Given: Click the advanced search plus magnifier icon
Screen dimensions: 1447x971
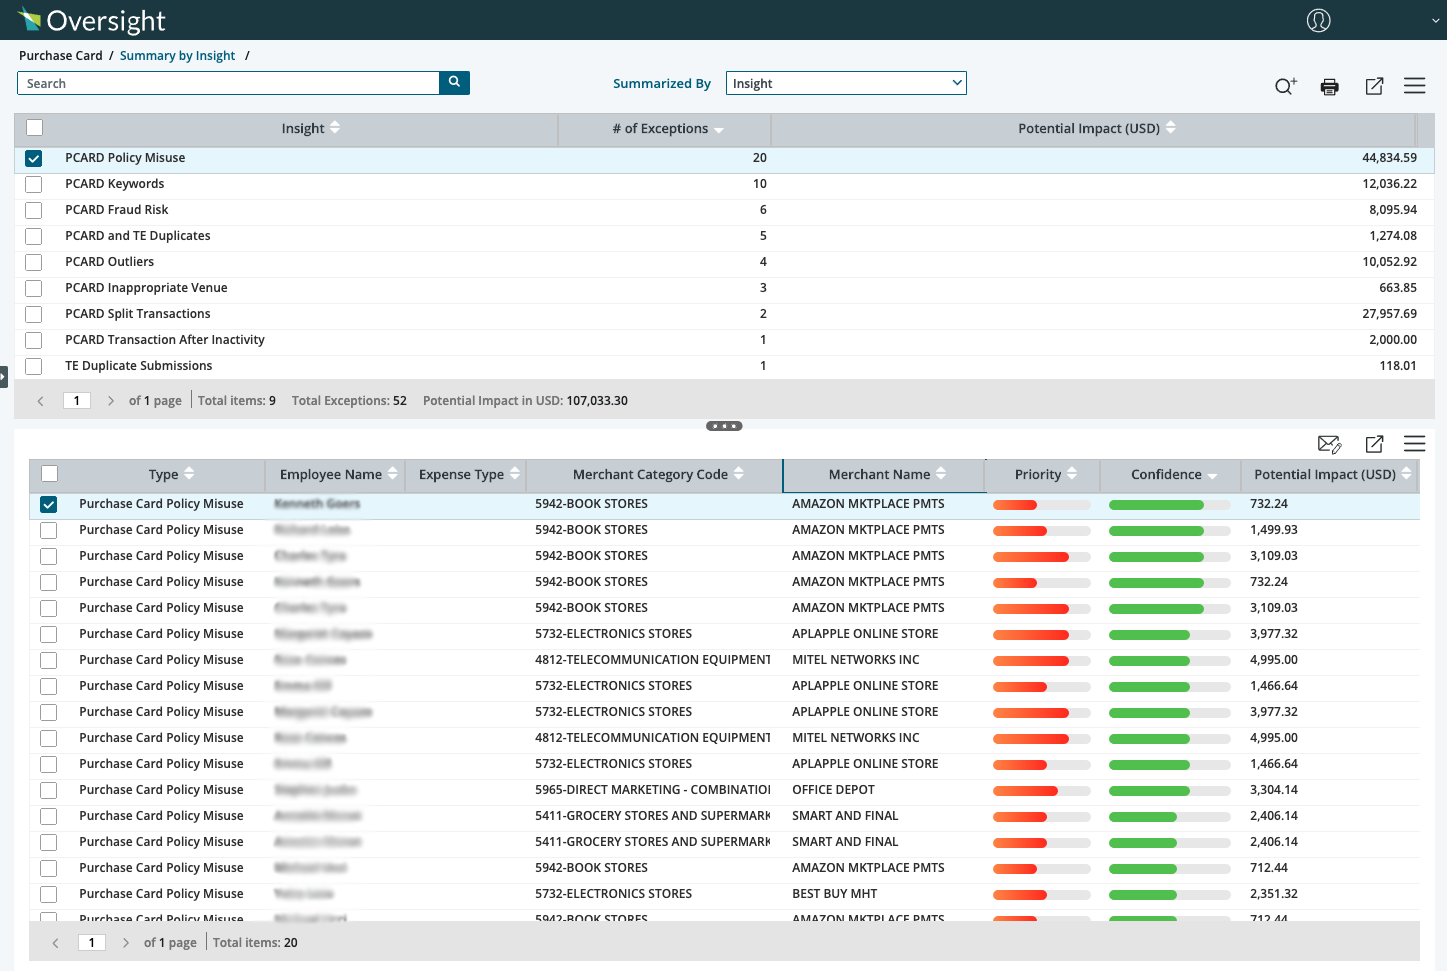Looking at the screenshot, I should click(1286, 86).
